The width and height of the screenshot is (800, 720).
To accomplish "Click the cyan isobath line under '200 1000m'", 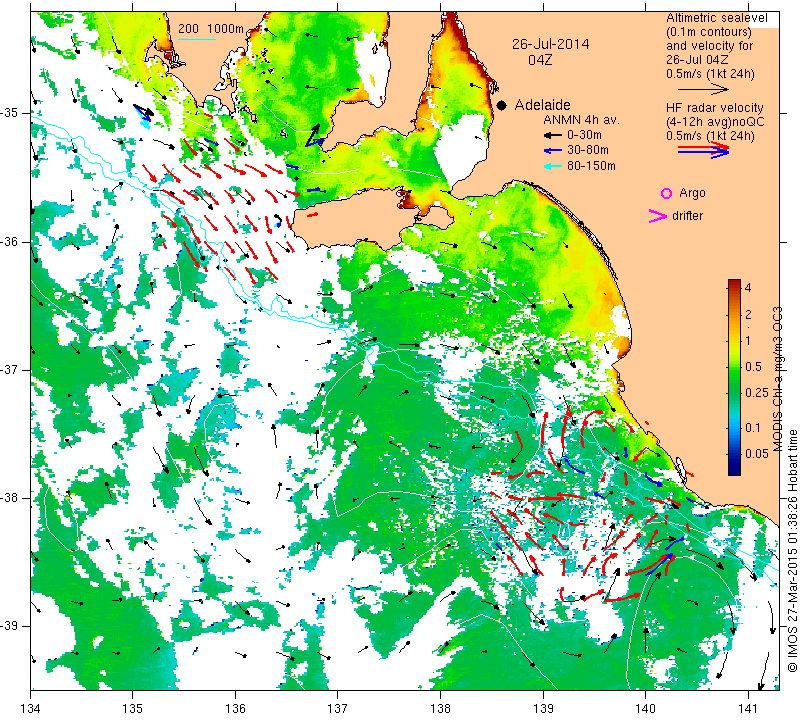I will click(x=197, y=39).
